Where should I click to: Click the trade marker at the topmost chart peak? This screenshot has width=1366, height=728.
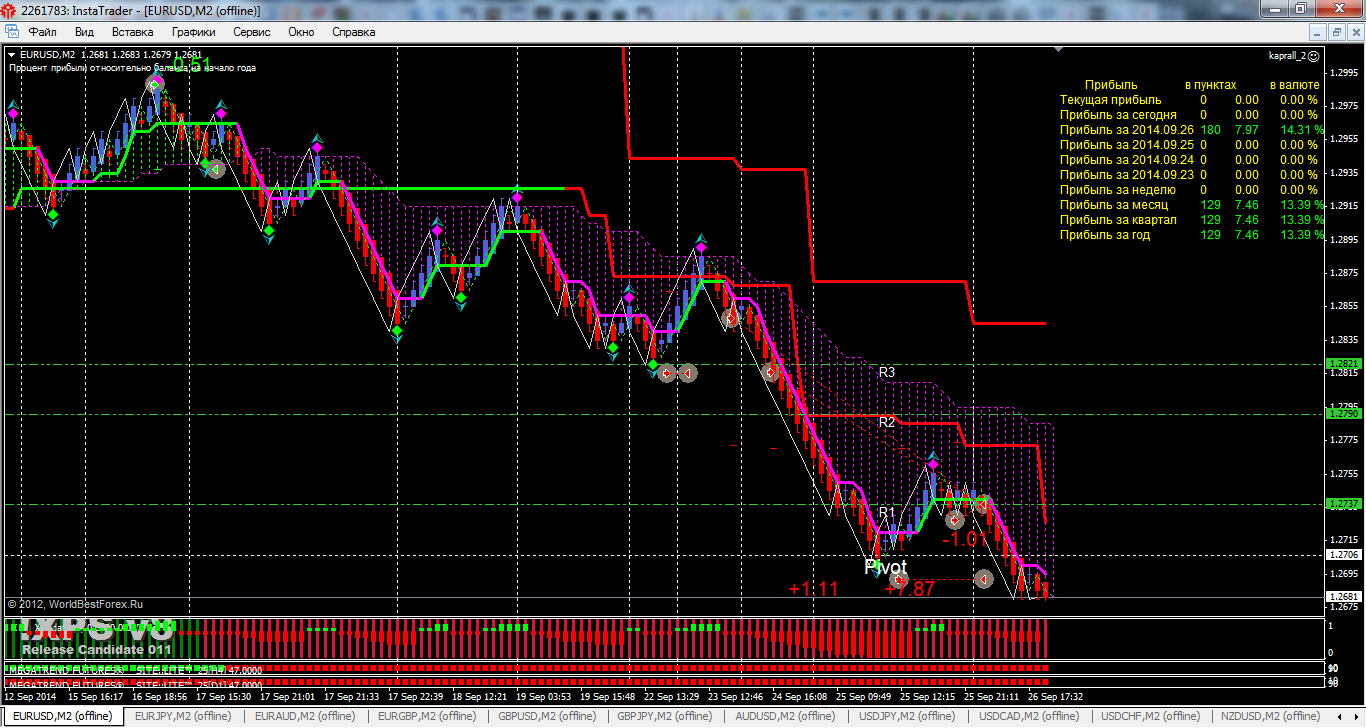(x=154, y=84)
